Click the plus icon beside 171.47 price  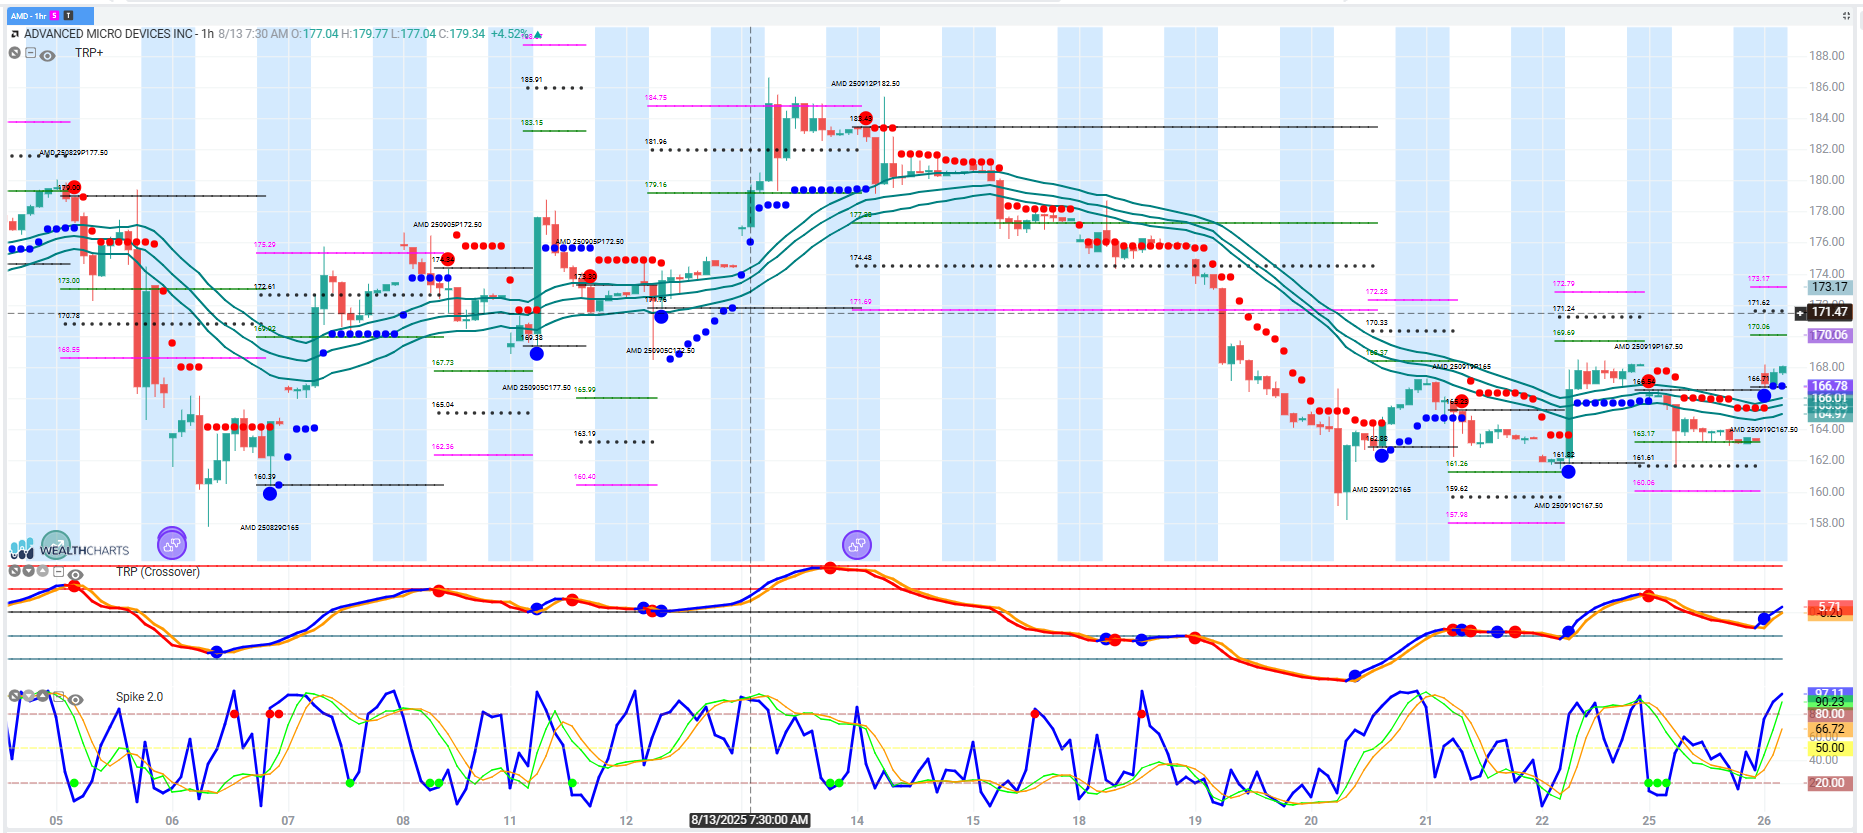pyautogui.click(x=1800, y=313)
